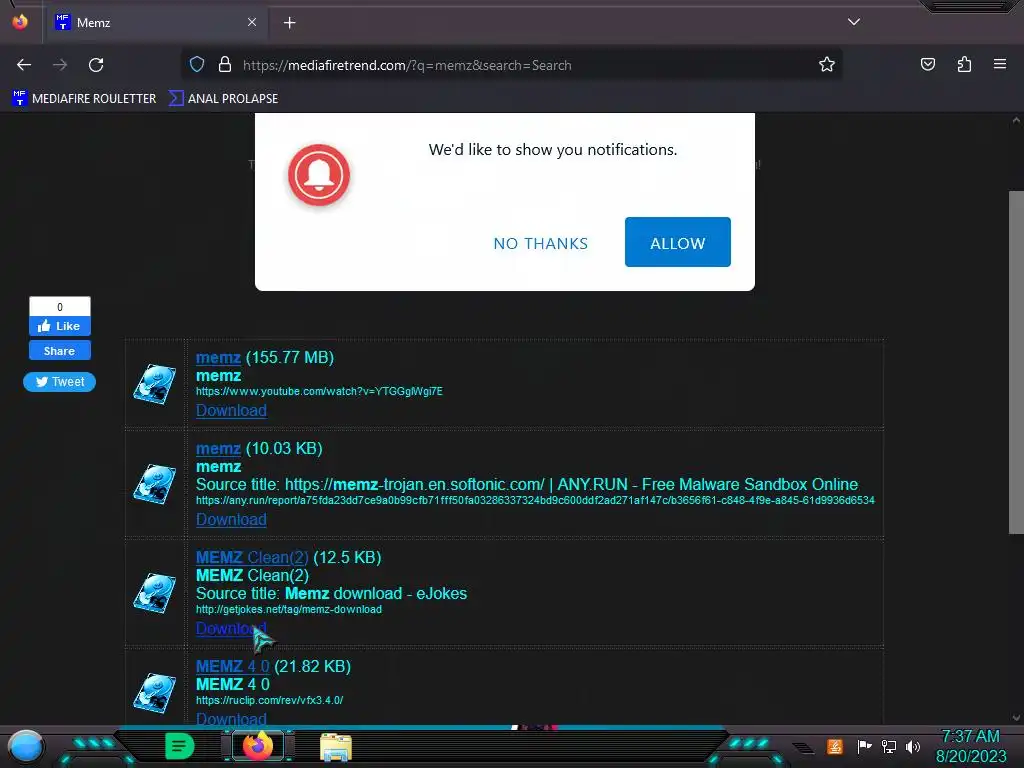Open the tracking protection shield icon
This screenshot has width=1024, height=768.
click(x=197, y=65)
